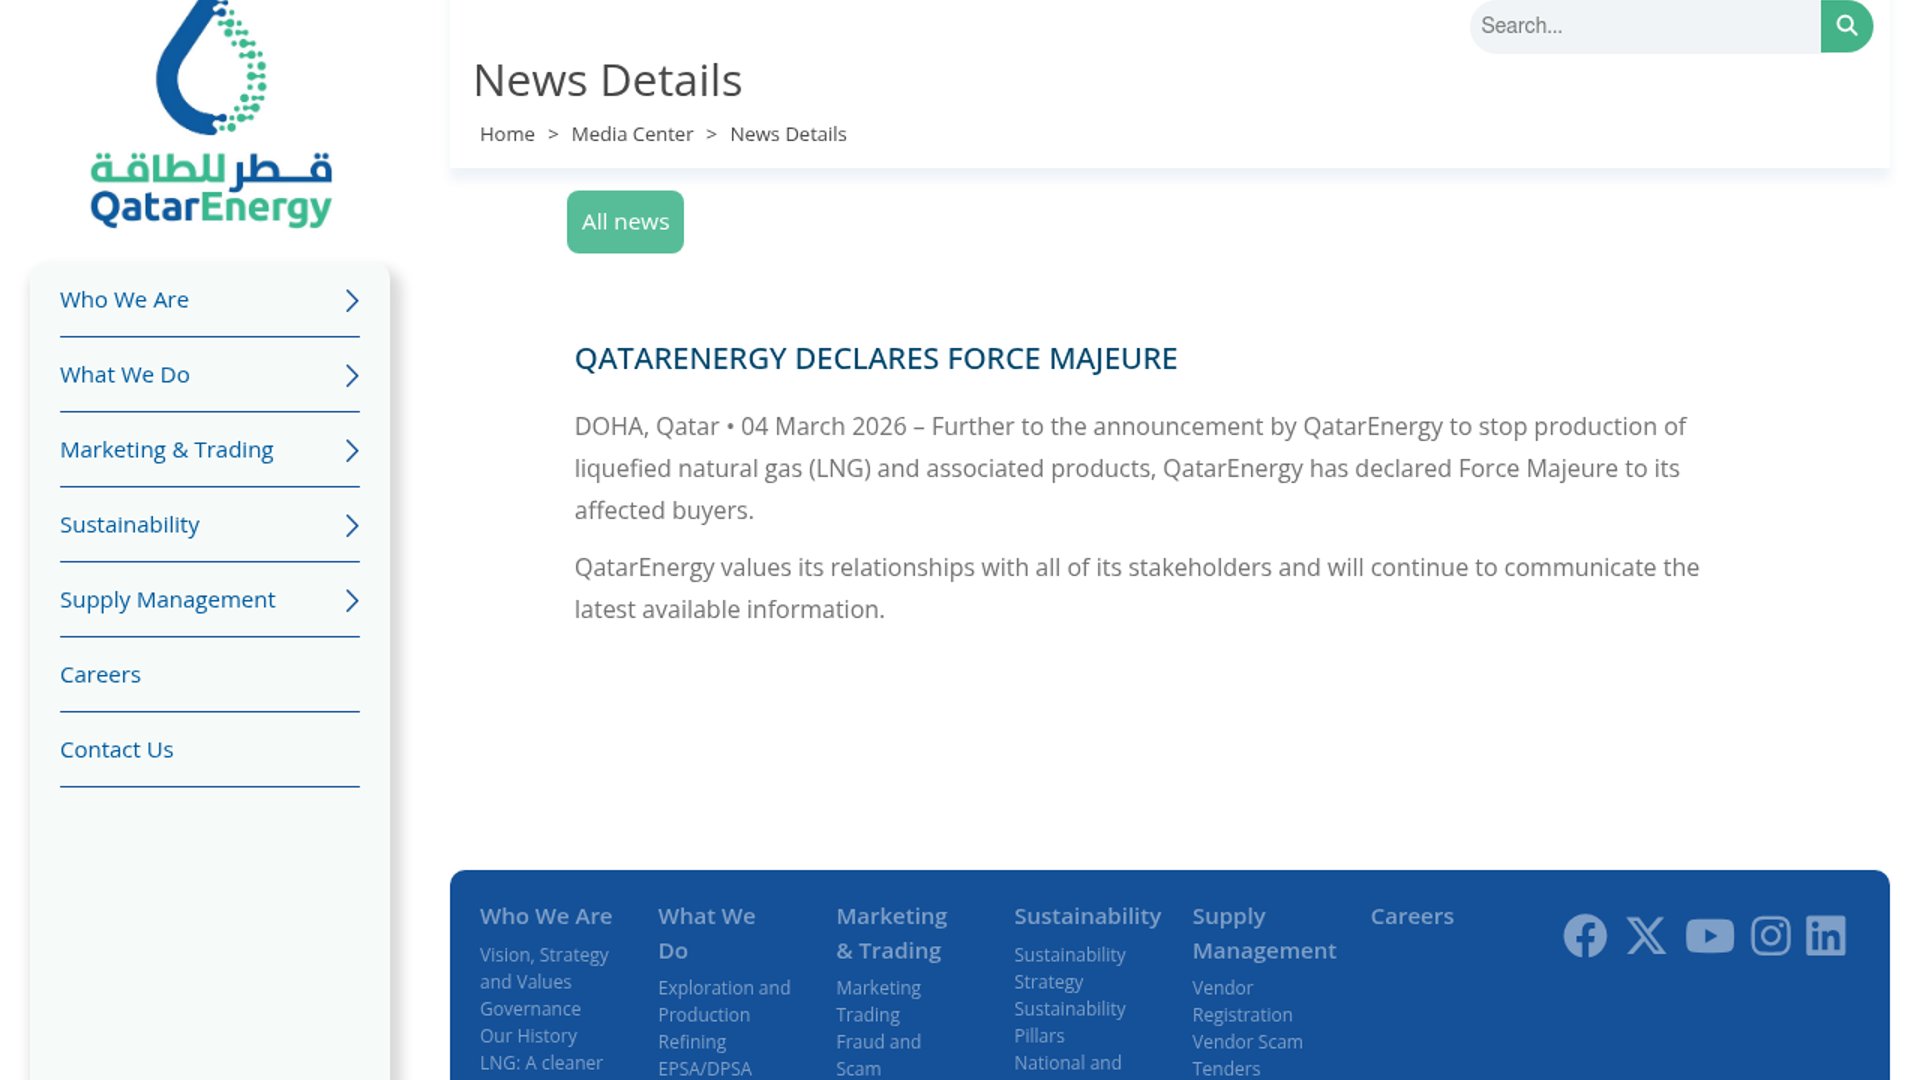Expand the Sustainability sidebar chevron

pyautogui.click(x=352, y=526)
